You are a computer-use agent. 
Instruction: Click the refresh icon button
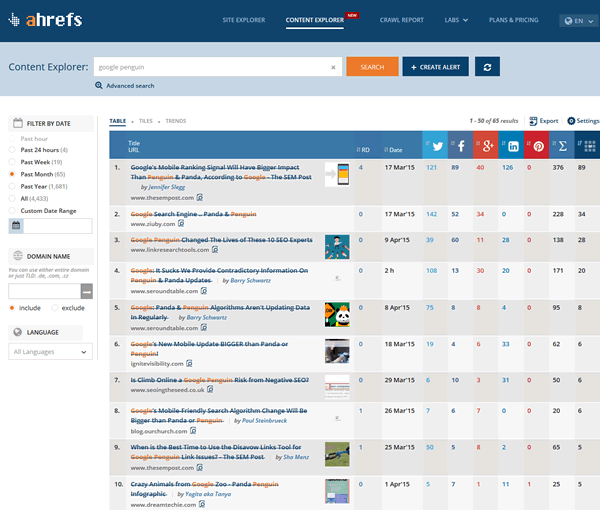[487, 67]
